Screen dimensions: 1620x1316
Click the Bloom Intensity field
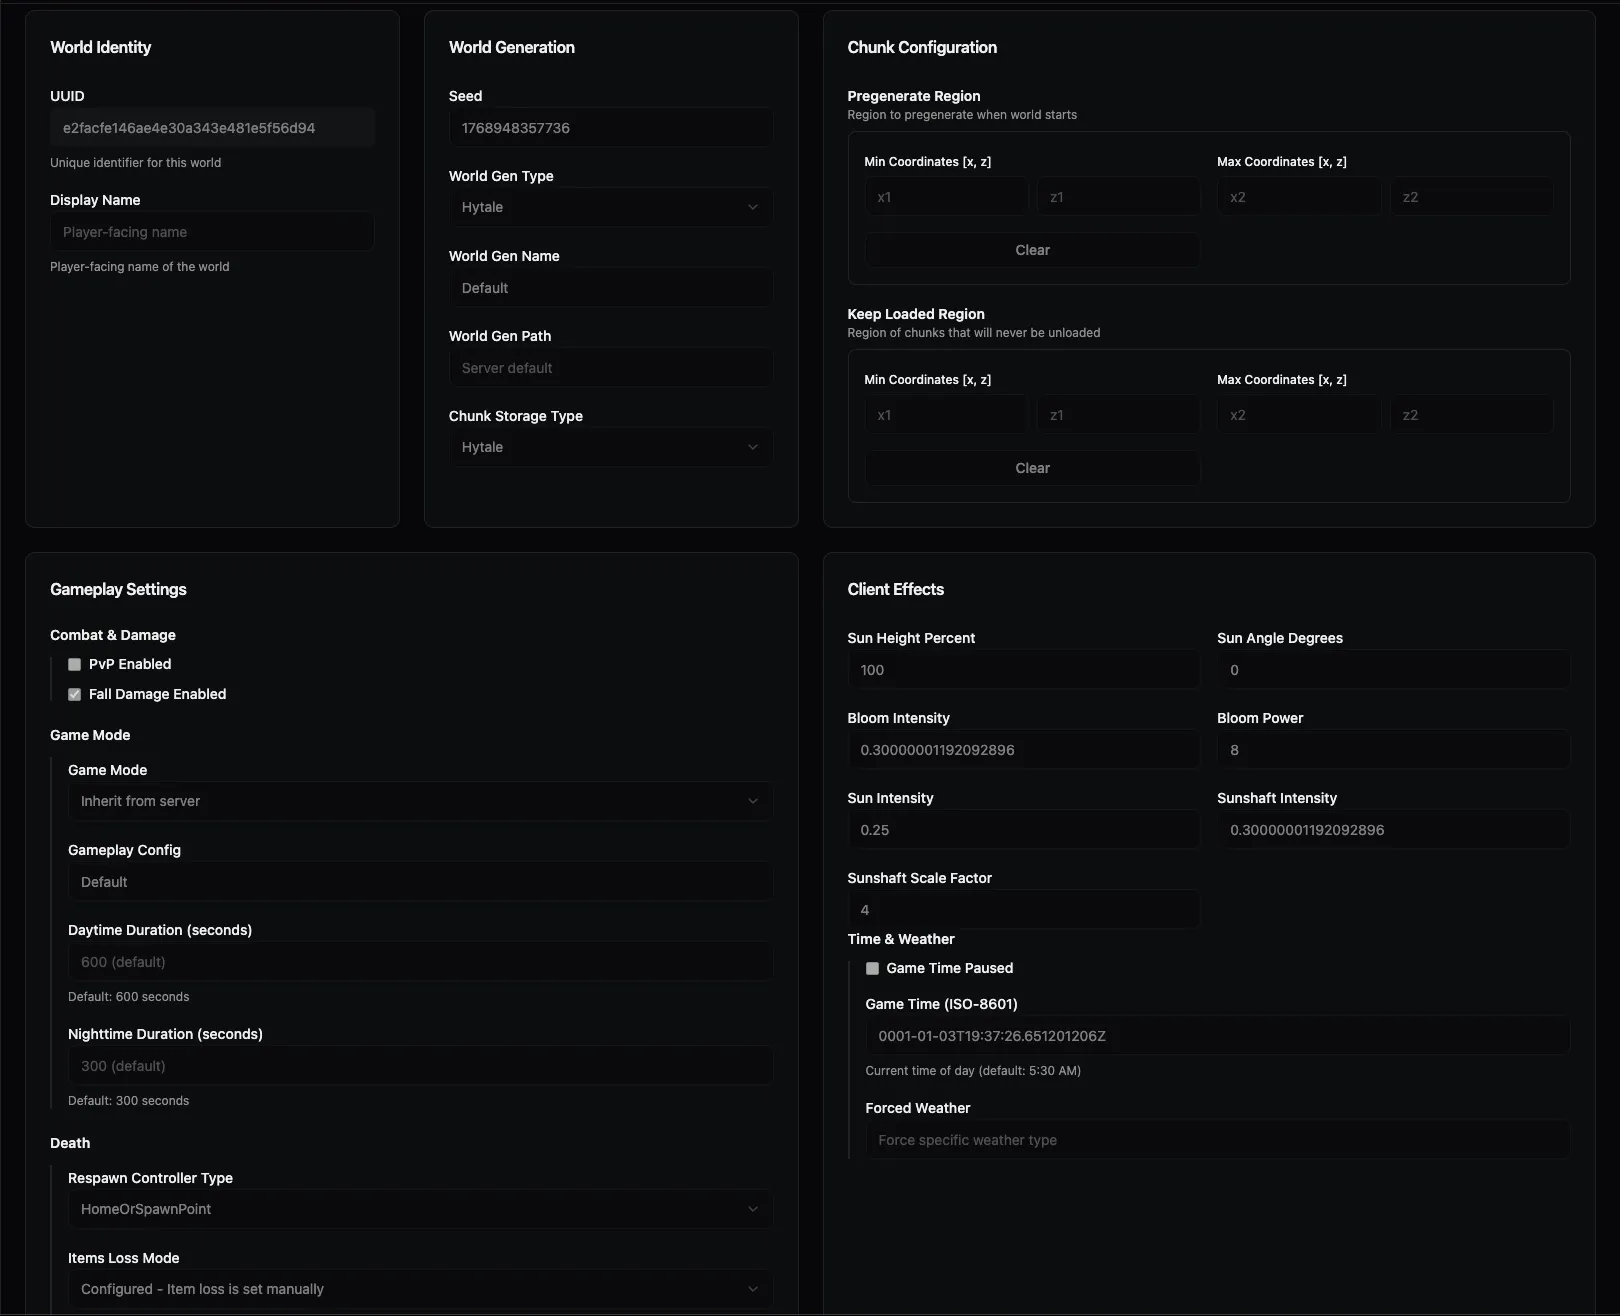(1022, 749)
